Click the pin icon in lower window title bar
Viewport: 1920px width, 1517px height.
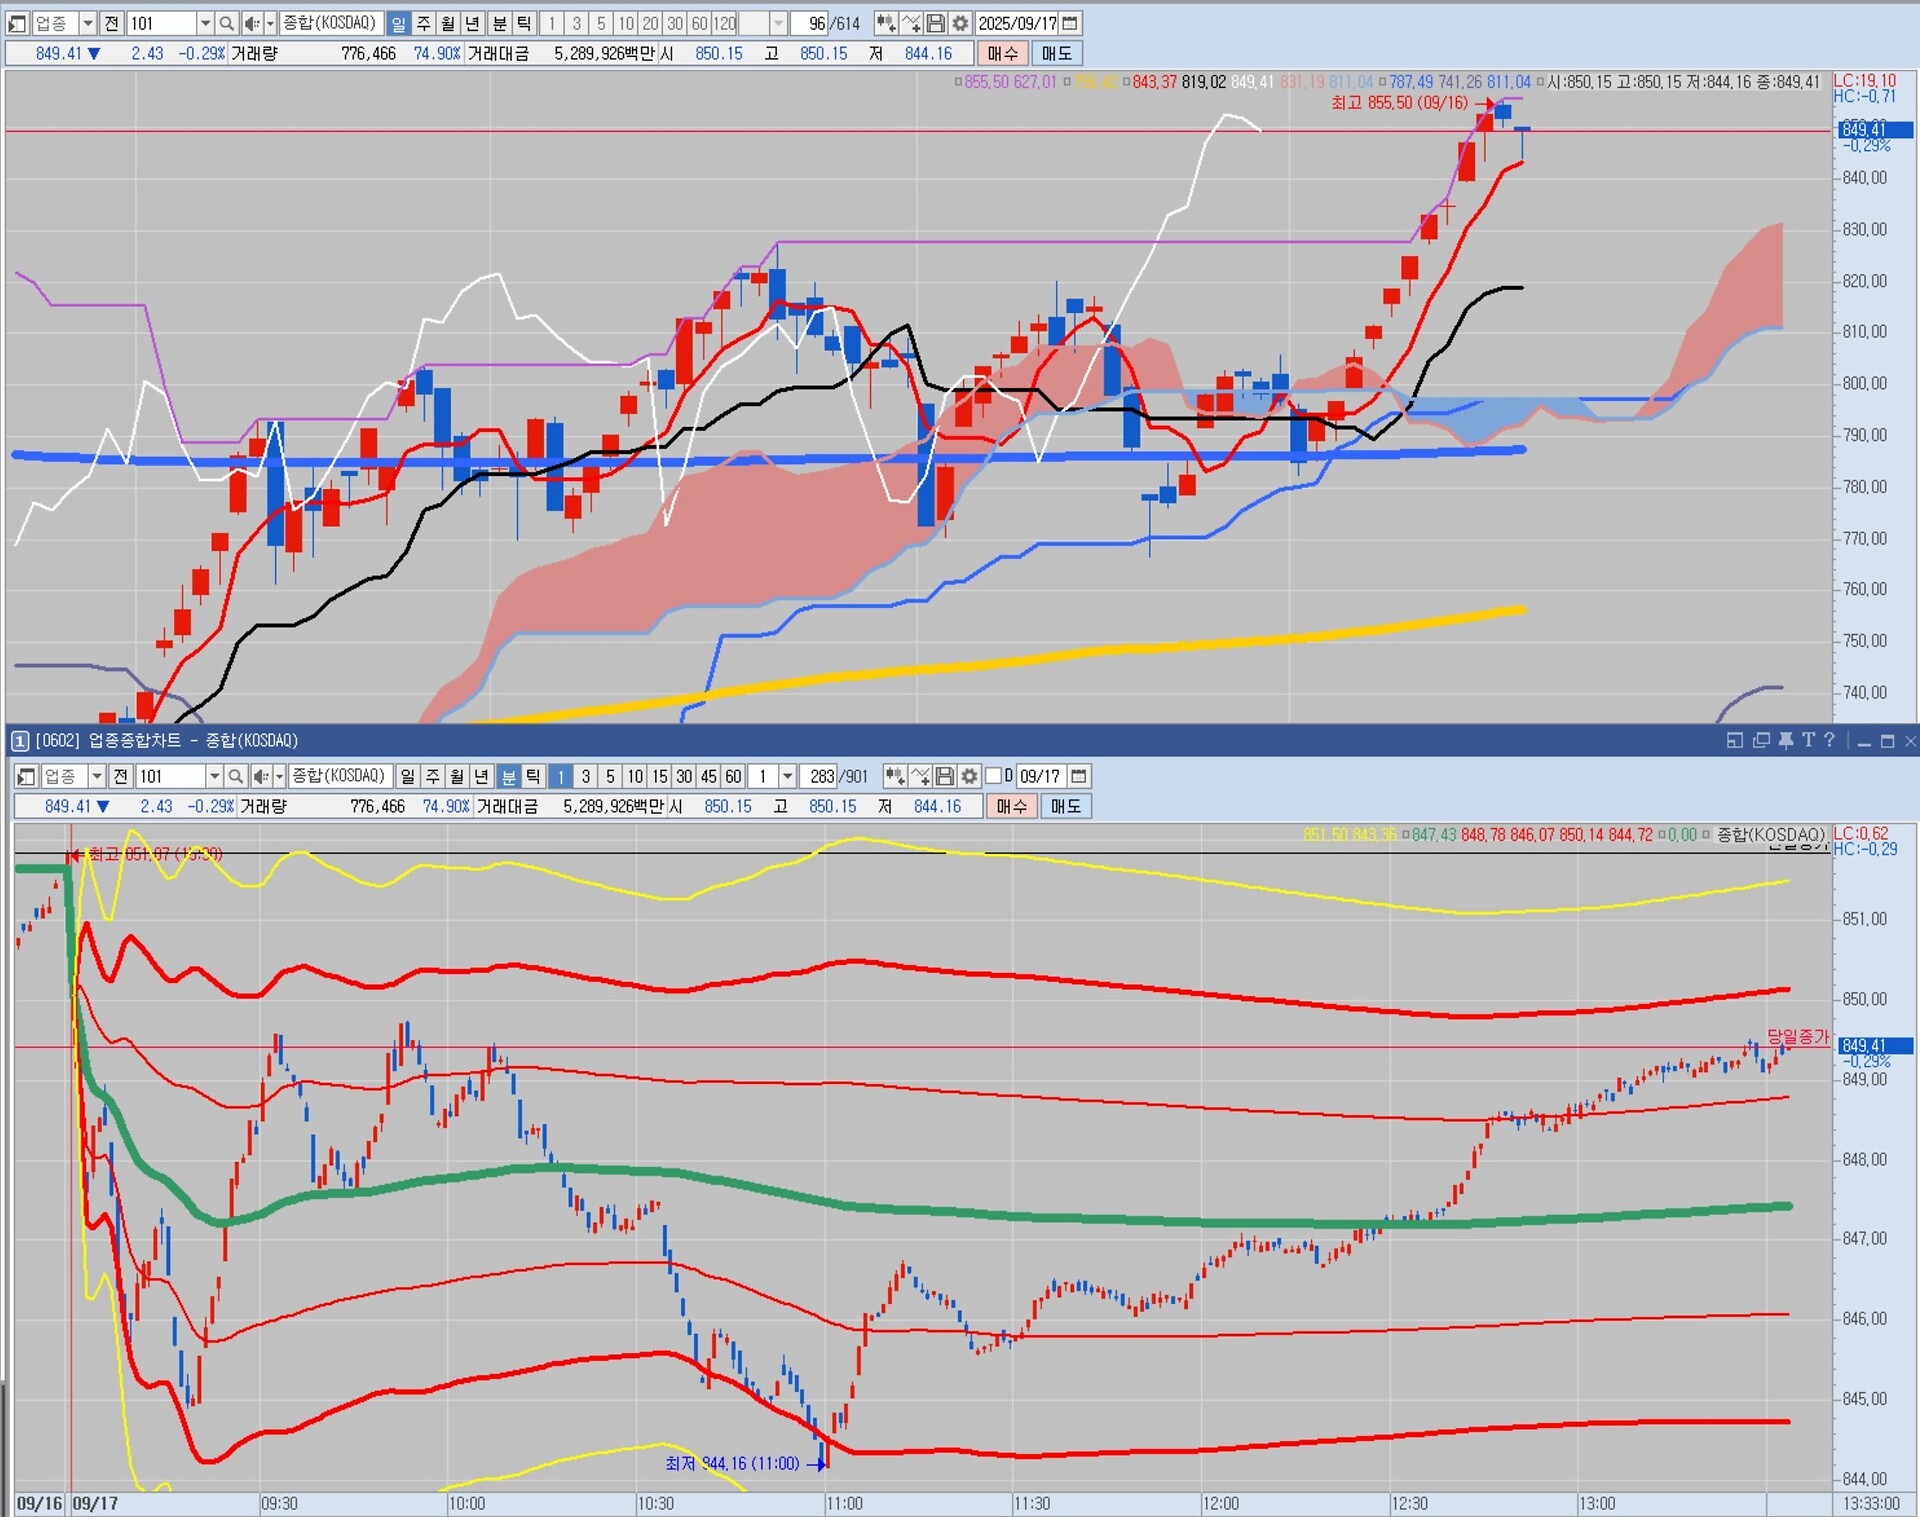pos(1785,740)
